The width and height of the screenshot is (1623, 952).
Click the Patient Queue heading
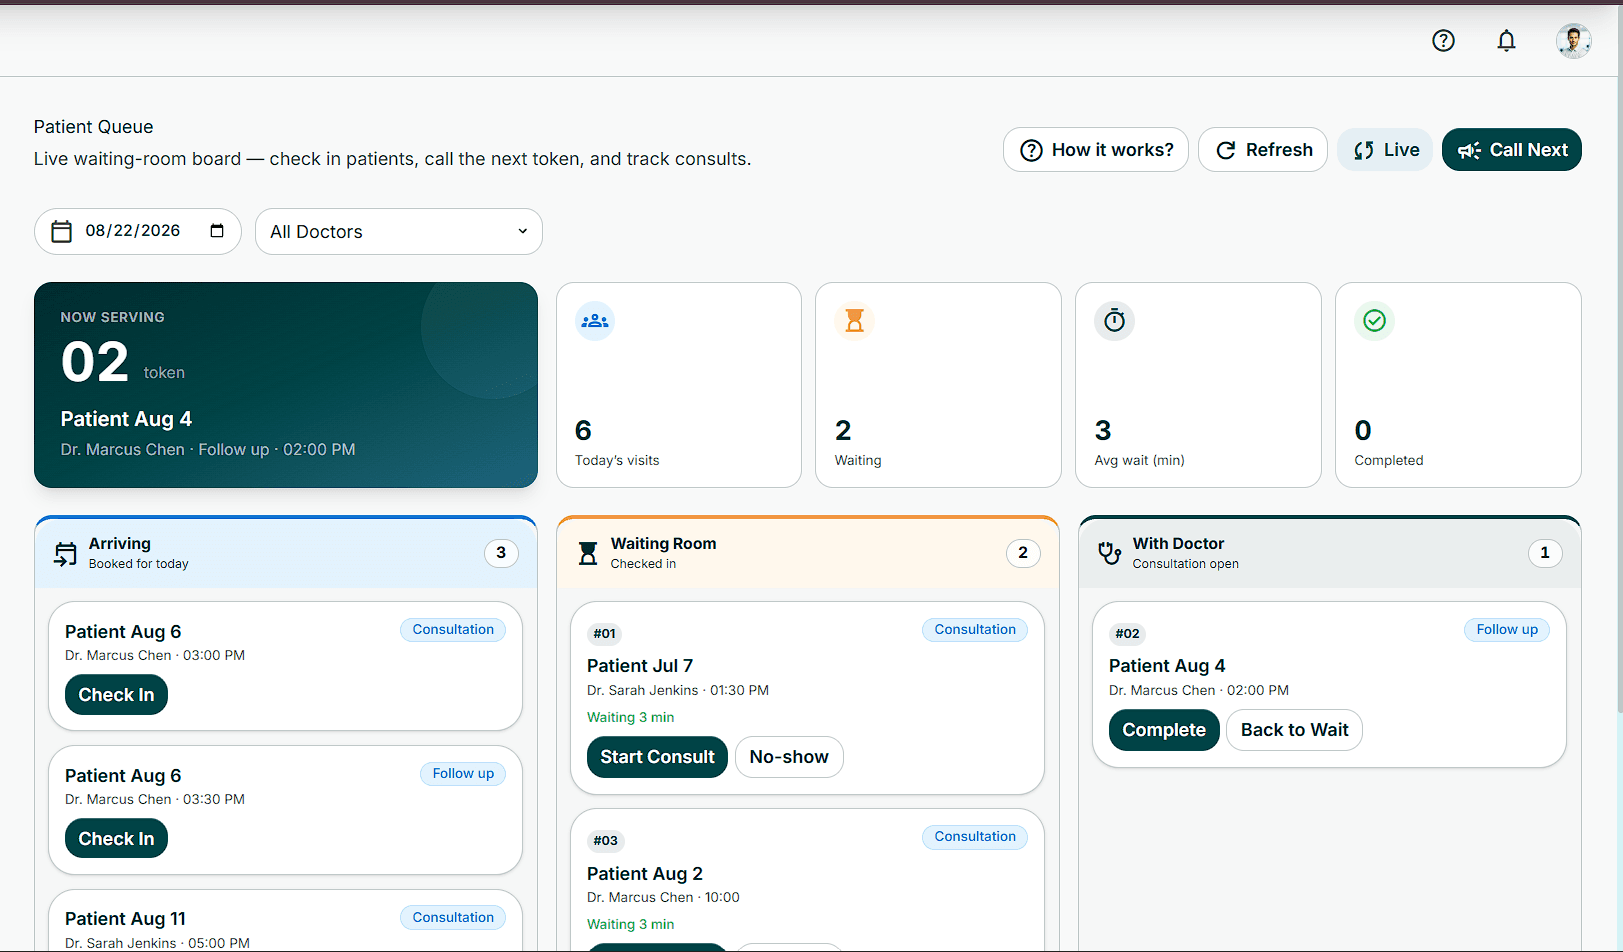click(93, 127)
